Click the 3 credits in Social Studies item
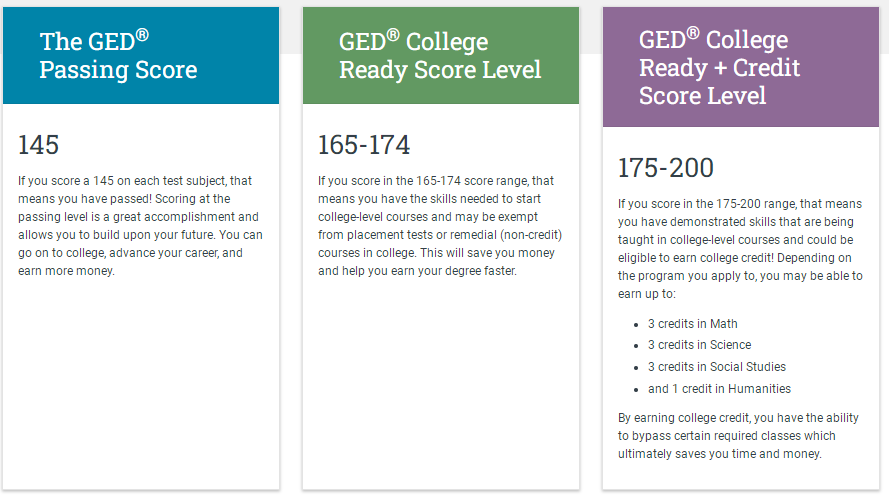The width and height of the screenshot is (889, 496). pos(717,367)
